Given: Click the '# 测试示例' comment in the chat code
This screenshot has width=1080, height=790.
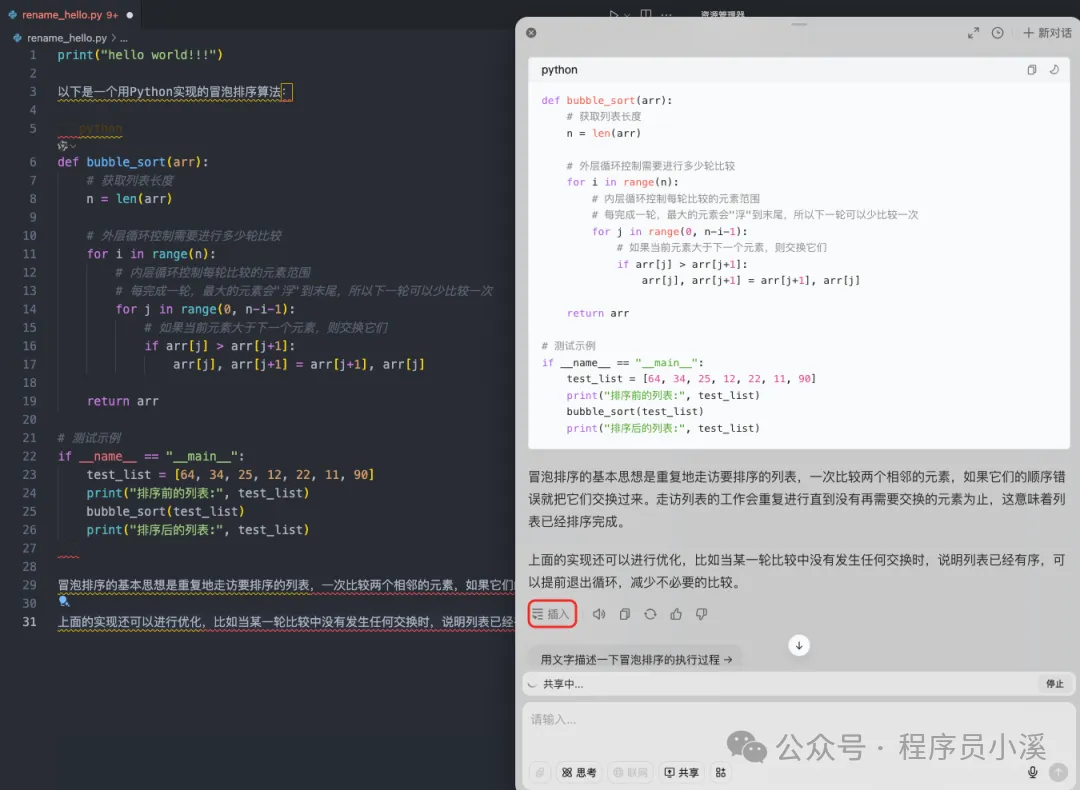Looking at the screenshot, I should 568,346.
